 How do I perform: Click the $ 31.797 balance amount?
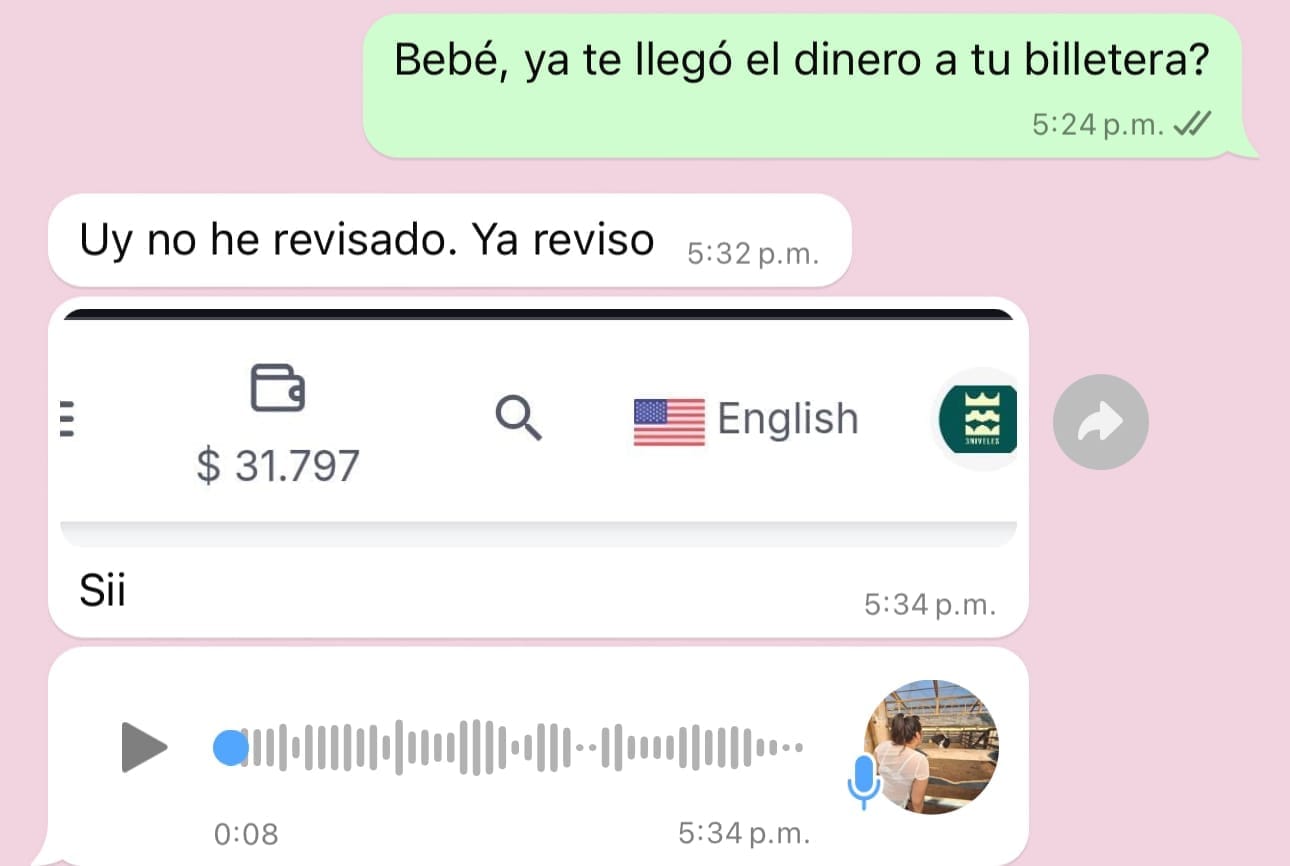277,465
